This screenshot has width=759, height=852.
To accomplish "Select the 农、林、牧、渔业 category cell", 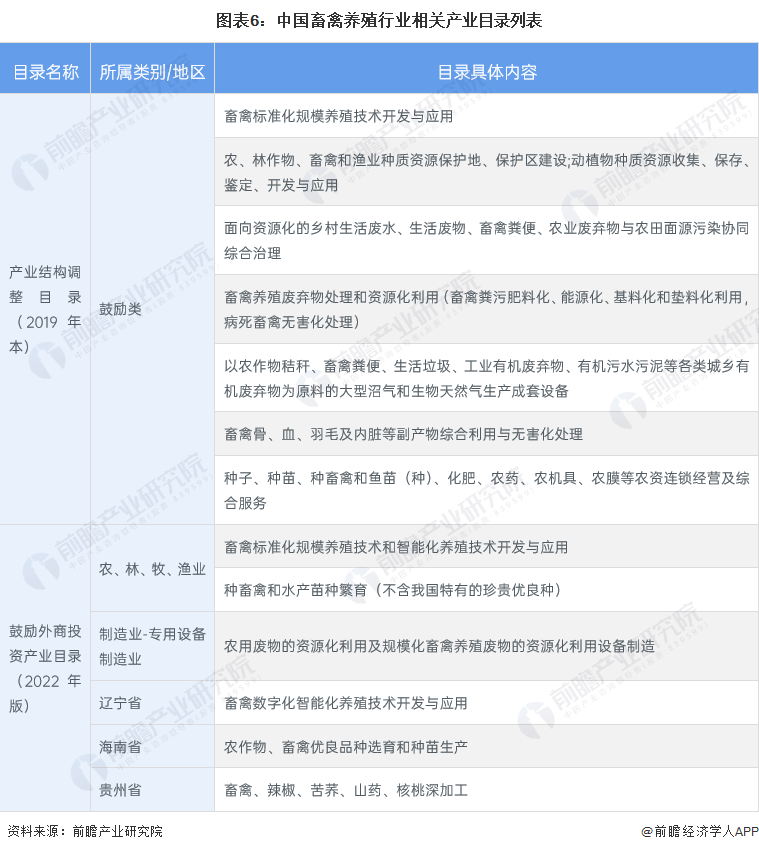I will pyautogui.click(x=152, y=568).
